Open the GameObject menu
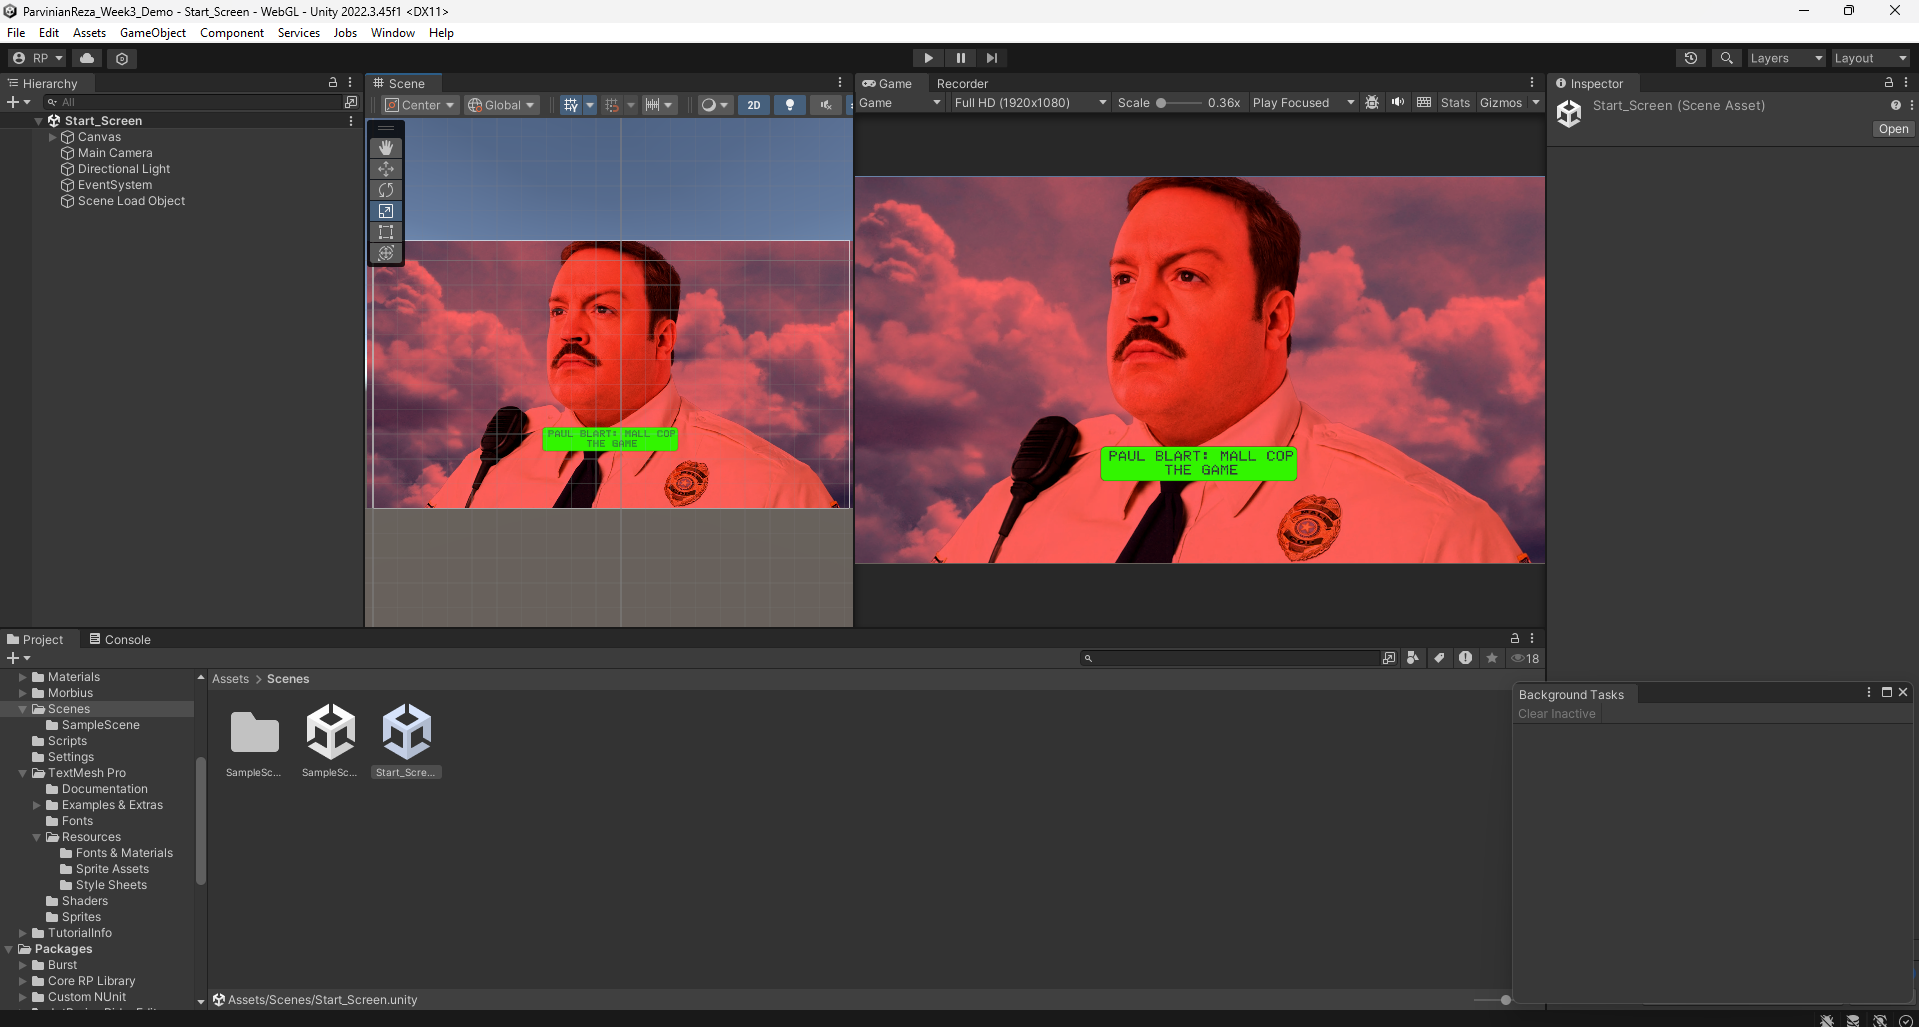Image resolution: width=1919 pixels, height=1027 pixels. 153,32
